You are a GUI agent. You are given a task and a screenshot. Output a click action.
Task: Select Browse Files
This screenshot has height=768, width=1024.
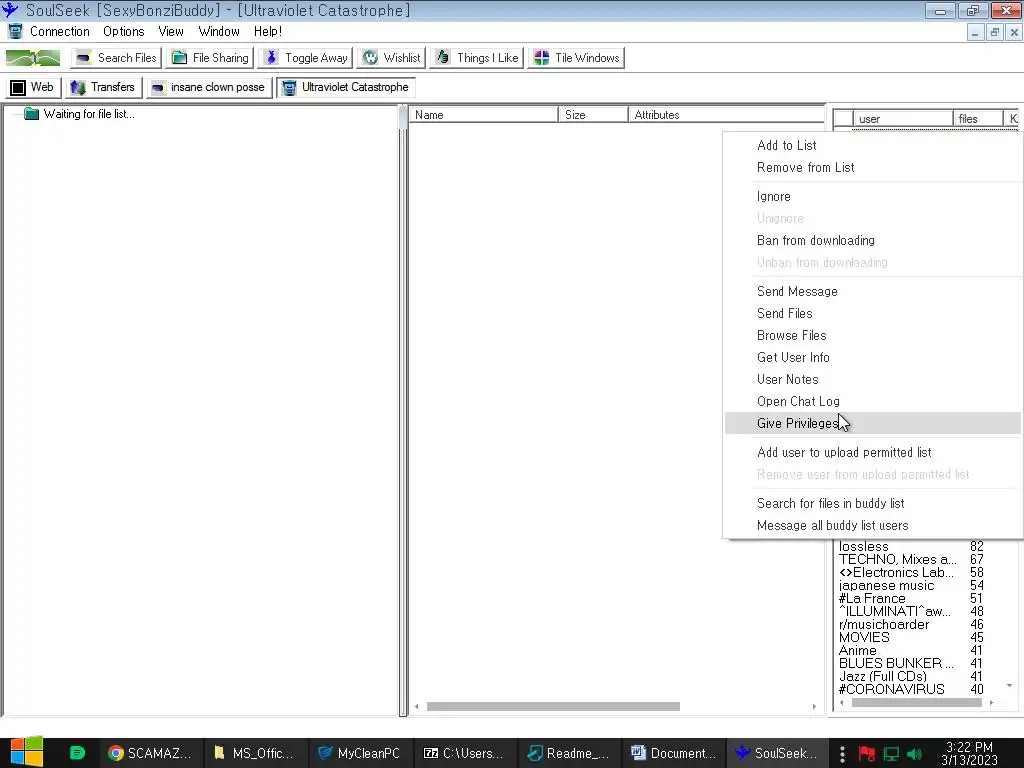pos(872,336)
